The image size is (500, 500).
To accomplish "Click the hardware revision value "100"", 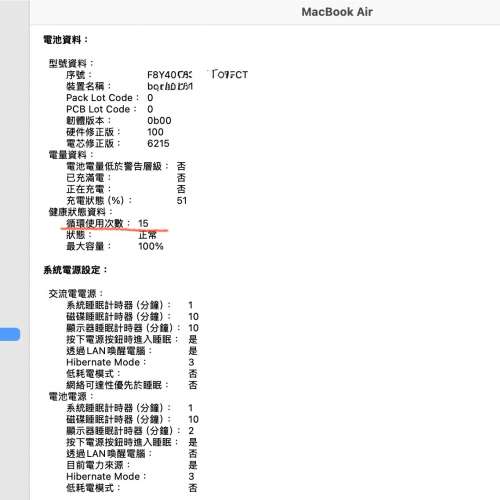I will pos(155,132).
